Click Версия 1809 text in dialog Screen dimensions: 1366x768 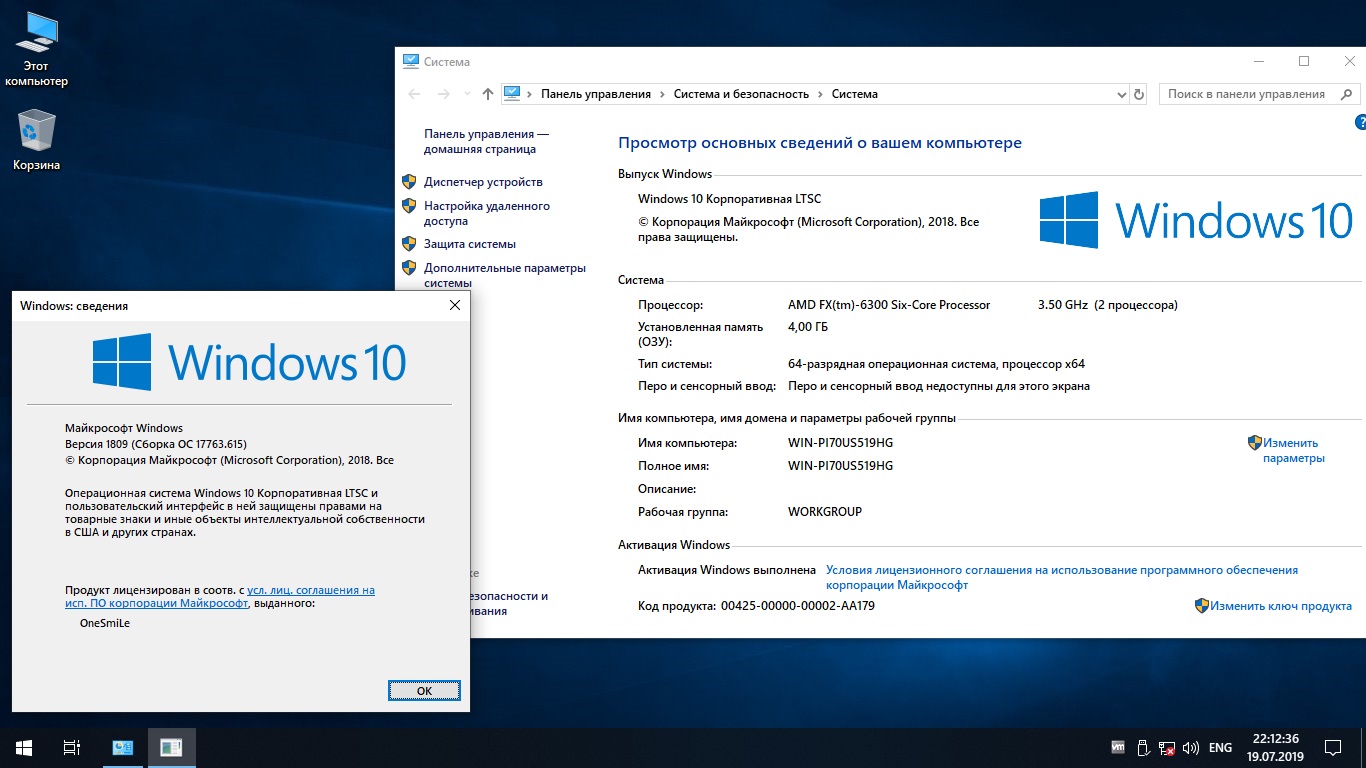pos(155,444)
